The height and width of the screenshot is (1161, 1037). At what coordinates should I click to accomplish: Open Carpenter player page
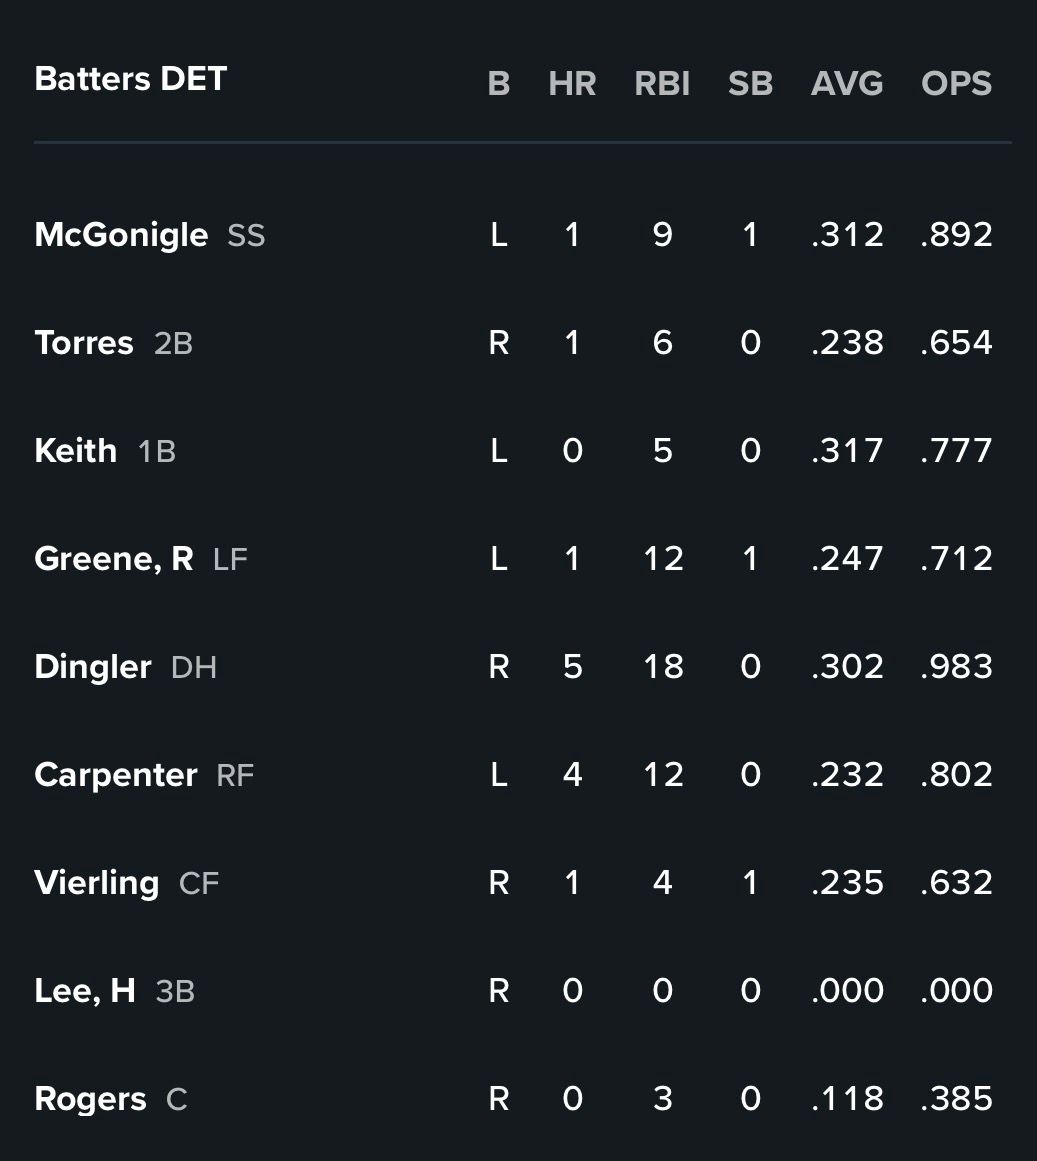pos(116,775)
